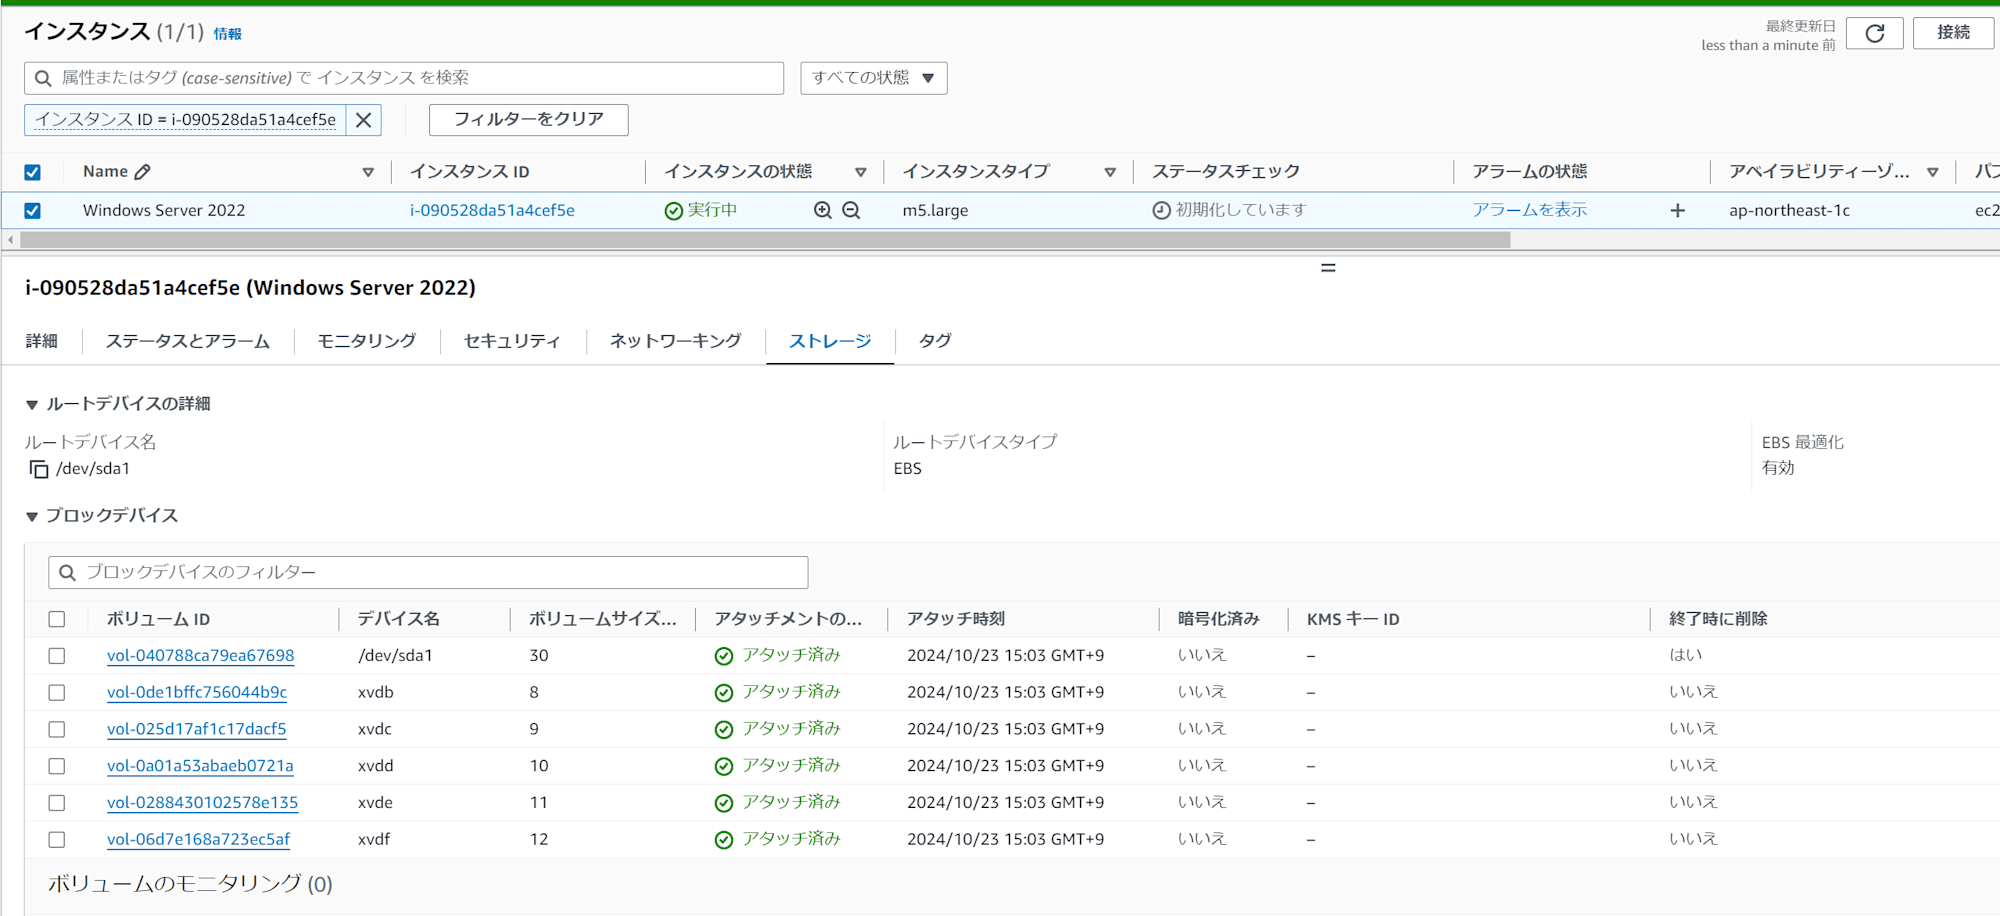
Task: Click the pencil edit icon beside Name
Action: point(143,172)
